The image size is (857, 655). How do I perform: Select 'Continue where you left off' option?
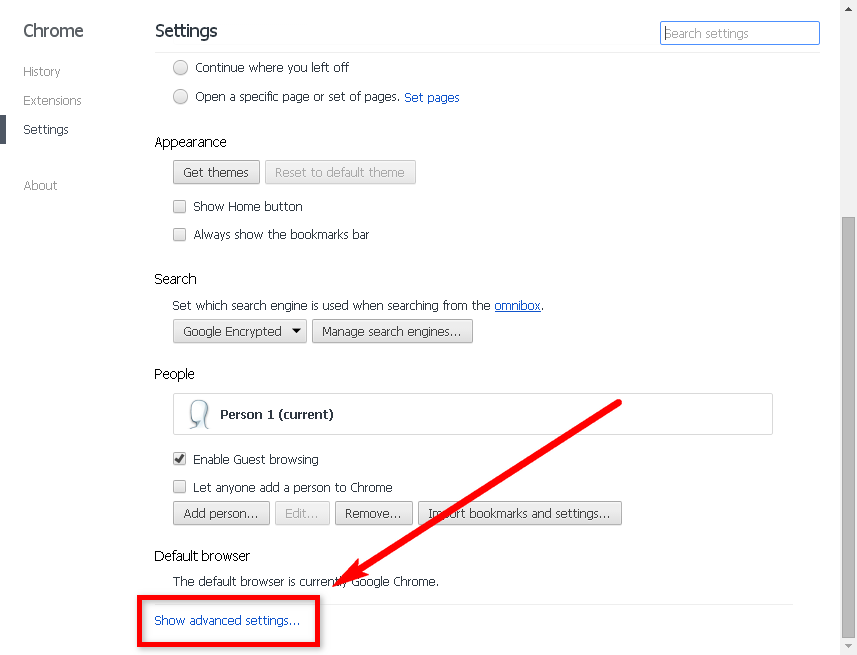click(x=180, y=68)
